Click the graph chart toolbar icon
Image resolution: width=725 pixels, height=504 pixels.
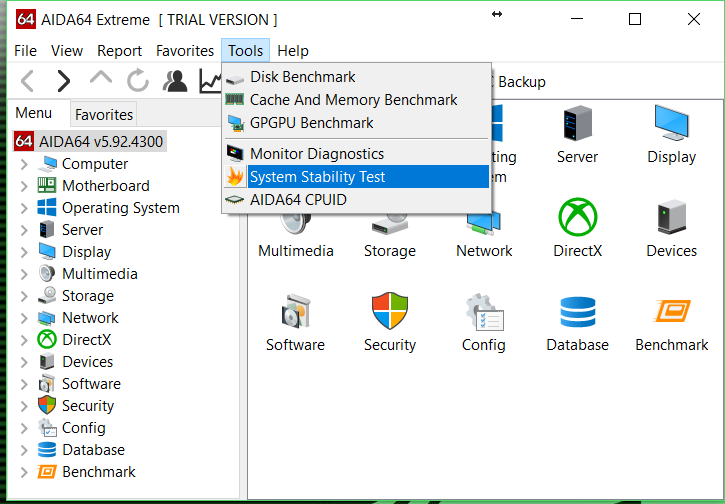tap(211, 81)
